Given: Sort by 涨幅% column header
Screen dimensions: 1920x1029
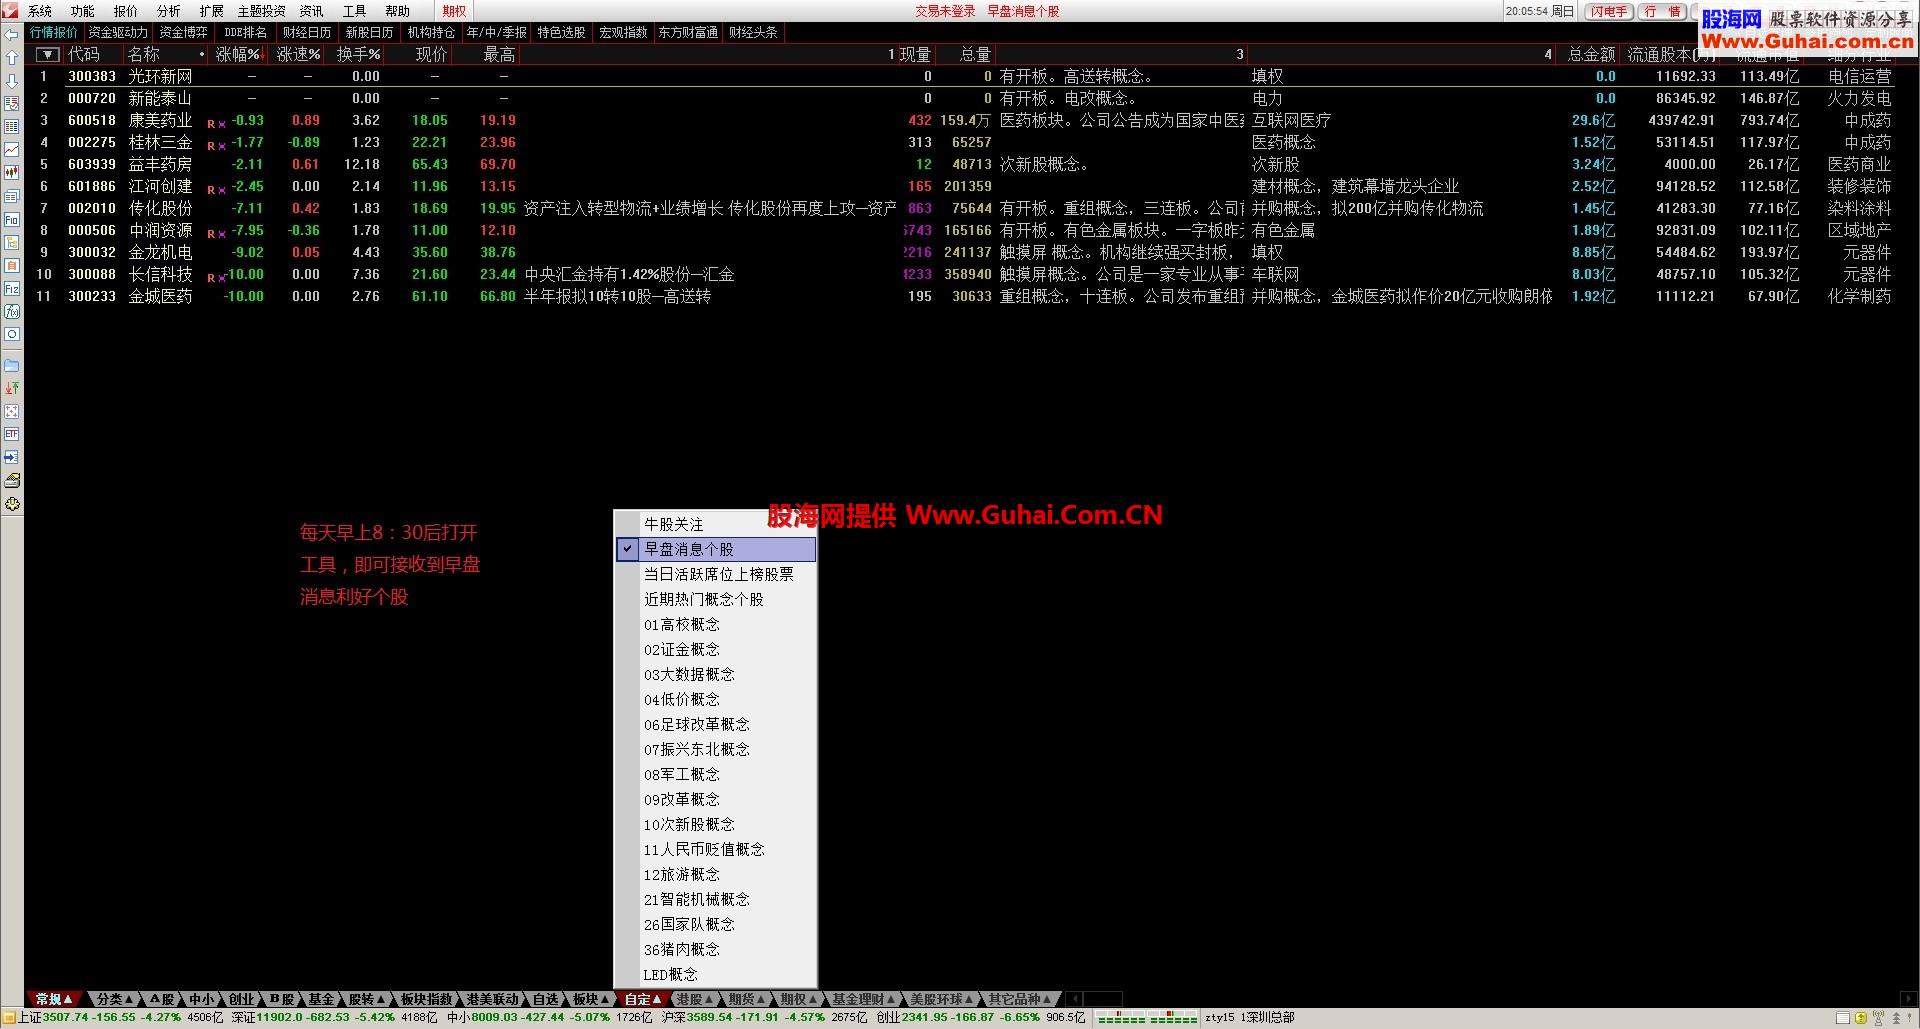Looking at the screenshot, I should [238, 55].
